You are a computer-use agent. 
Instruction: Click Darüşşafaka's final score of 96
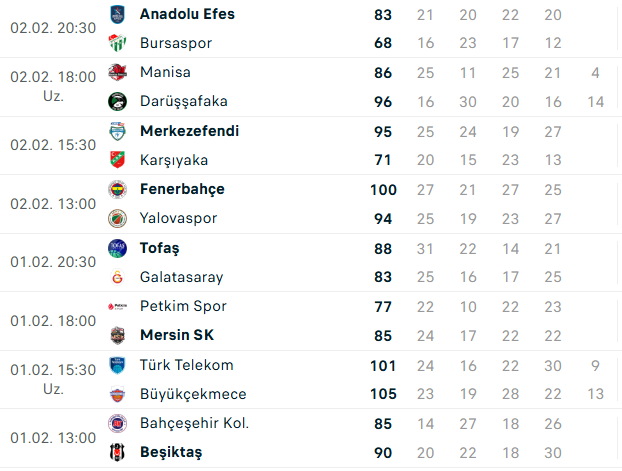point(383,102)
